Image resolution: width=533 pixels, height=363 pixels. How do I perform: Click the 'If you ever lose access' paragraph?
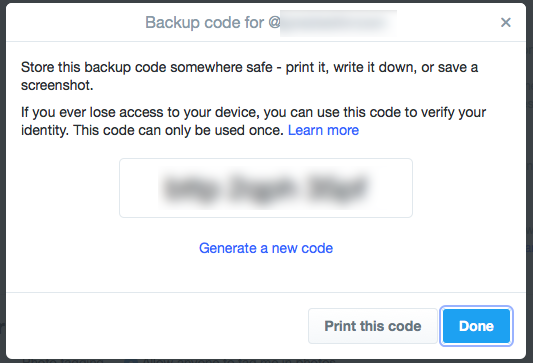click(x=254, y=121)
